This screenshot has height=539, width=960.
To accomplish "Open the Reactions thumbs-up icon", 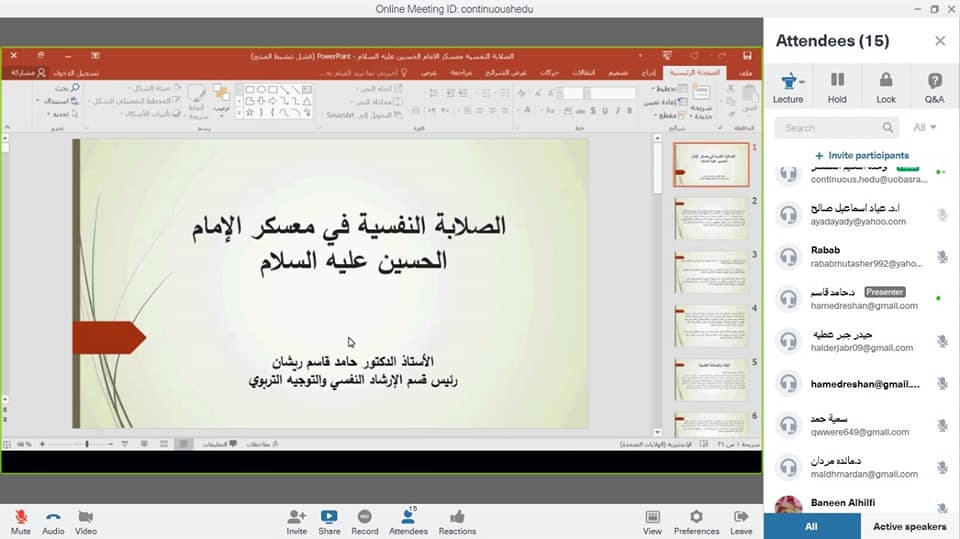I will pyautogui.click(x=457, y=517).
